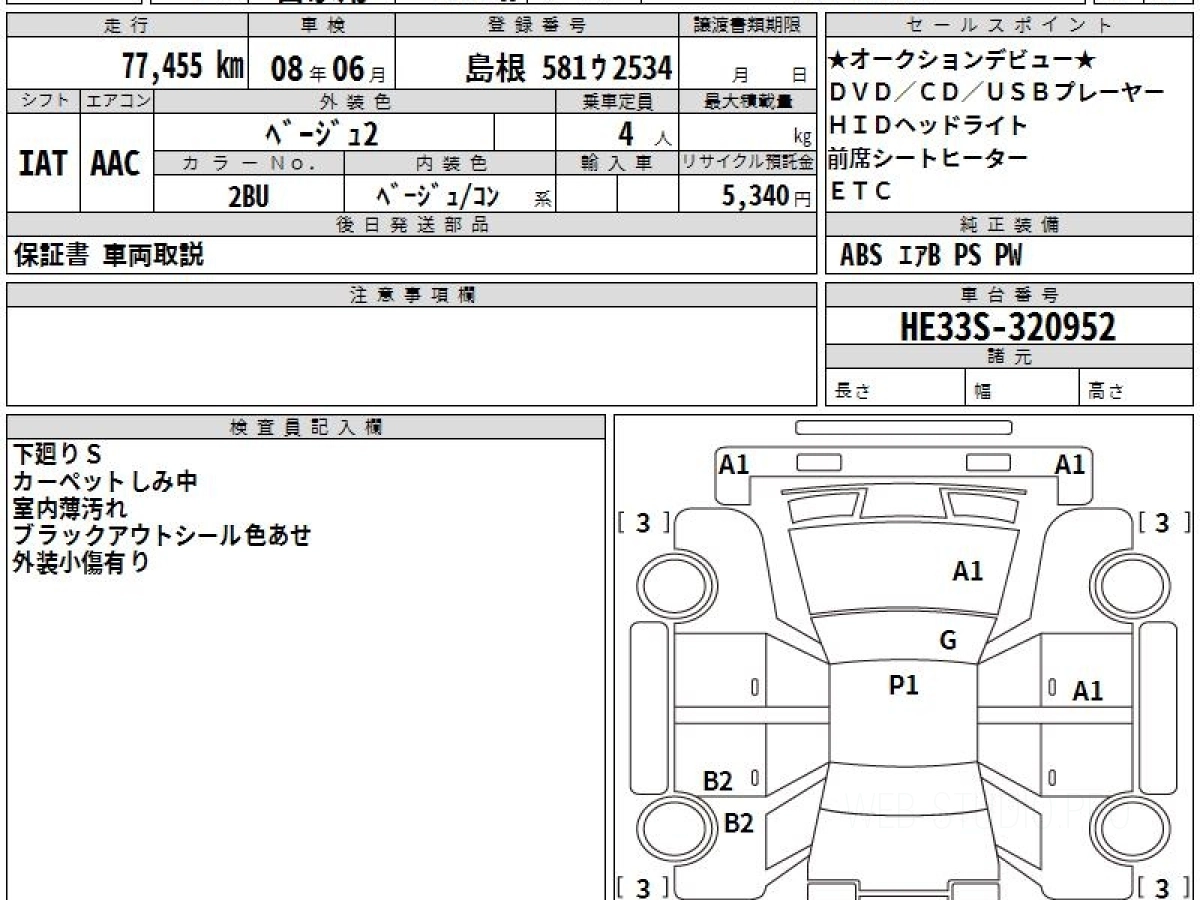This screenshot has width=1200, height=900.
Task: Select exterior color ベージュ2
Action: (324, 132)
